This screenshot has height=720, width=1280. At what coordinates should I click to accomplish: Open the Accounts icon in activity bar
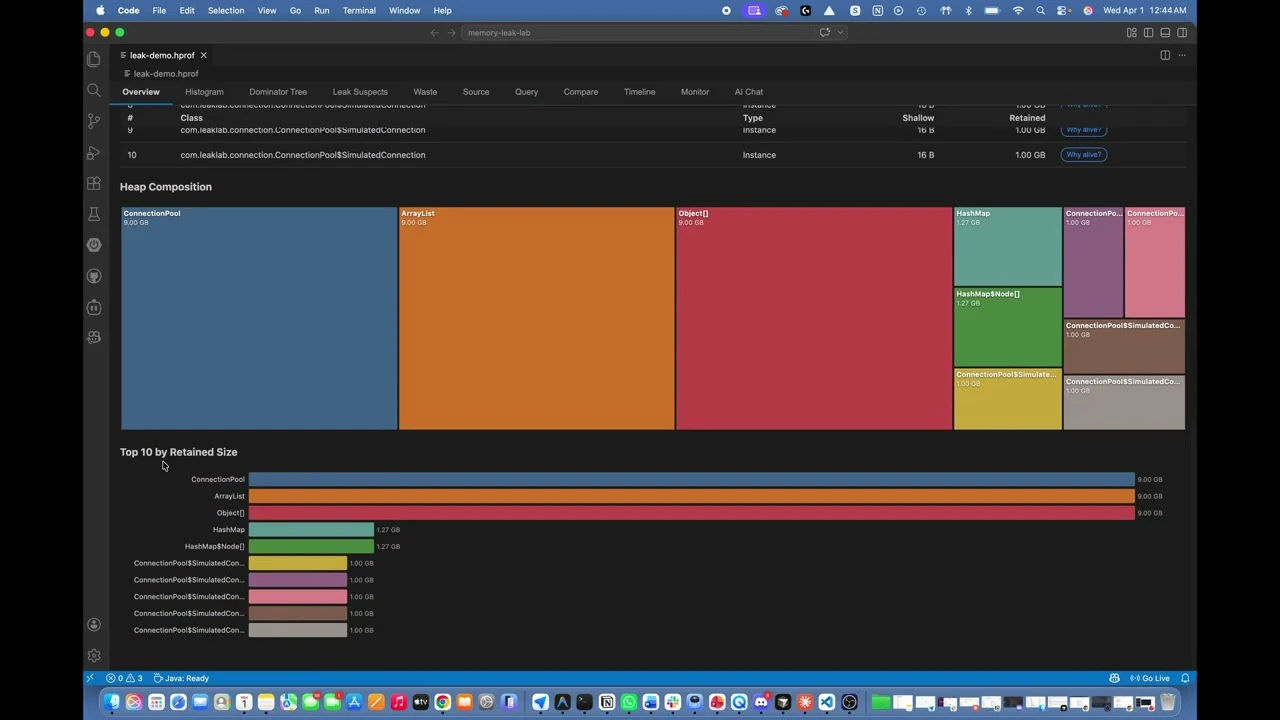[94, 625]
